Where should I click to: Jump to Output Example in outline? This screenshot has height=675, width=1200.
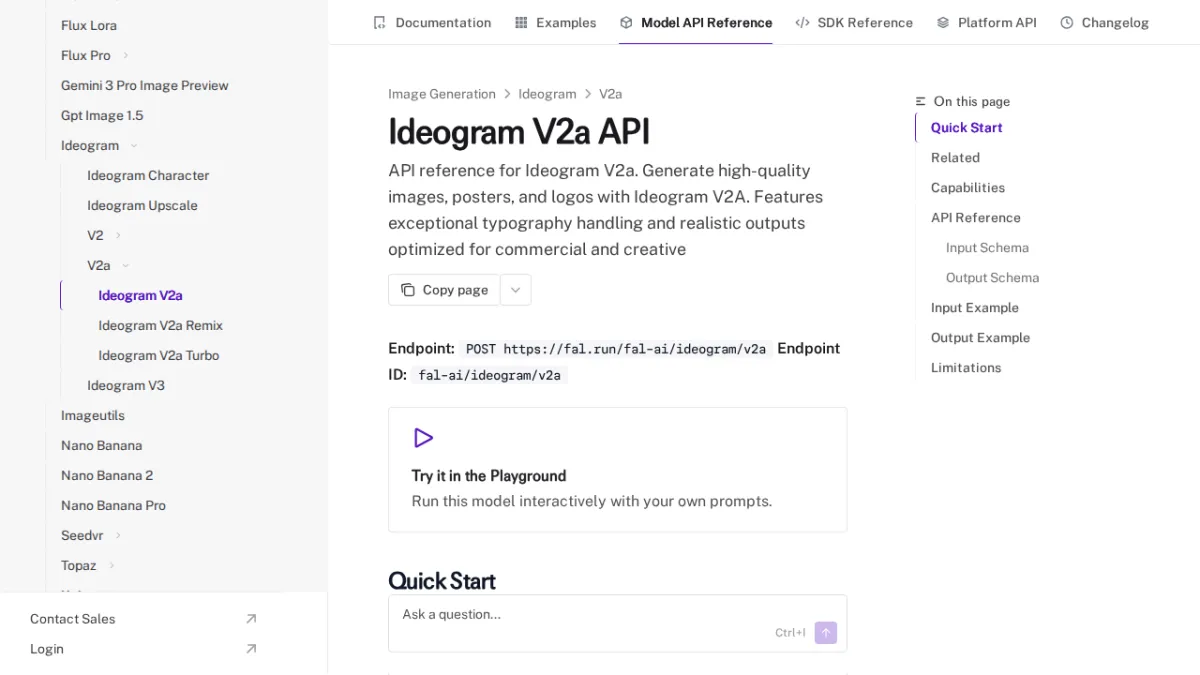[x=980, y=338]
